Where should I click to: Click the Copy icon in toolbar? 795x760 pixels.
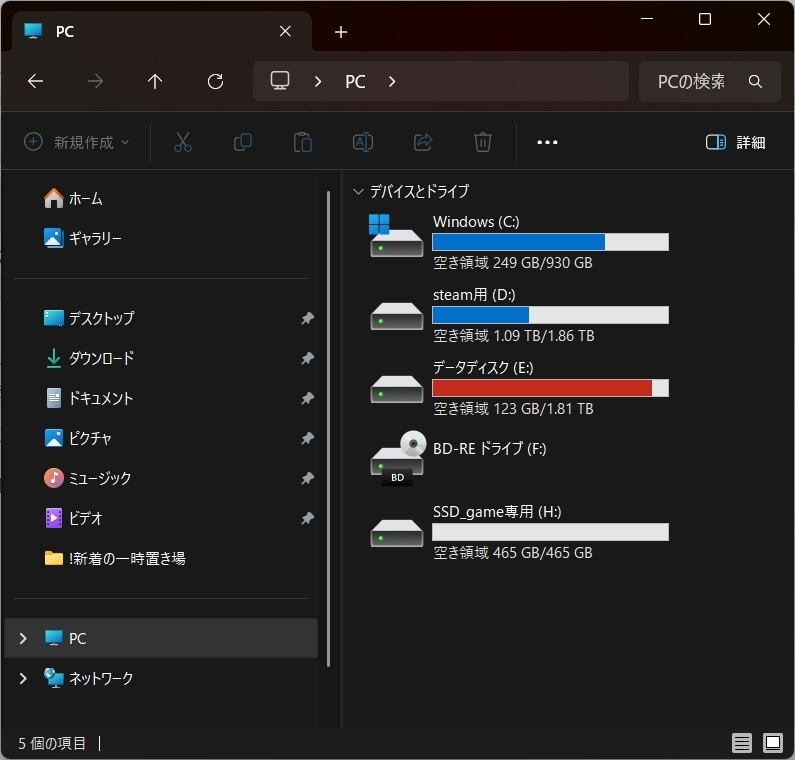[242, 142]
